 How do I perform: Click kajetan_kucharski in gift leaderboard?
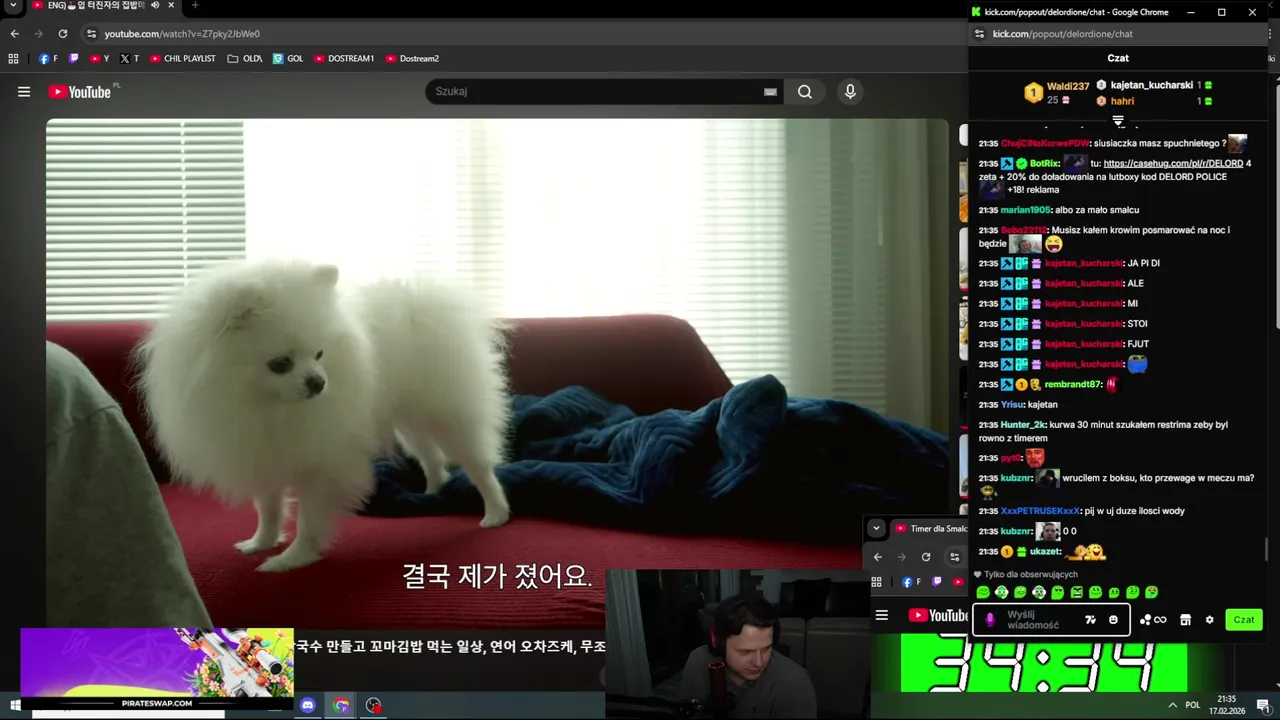point(1151,86)
